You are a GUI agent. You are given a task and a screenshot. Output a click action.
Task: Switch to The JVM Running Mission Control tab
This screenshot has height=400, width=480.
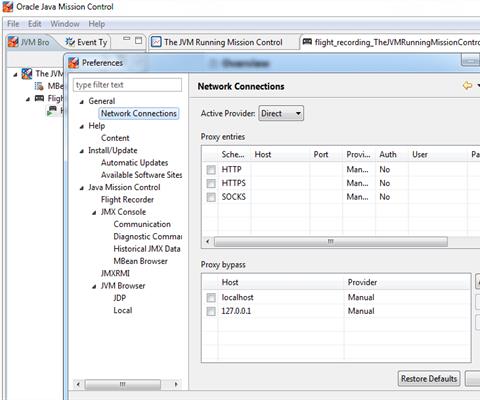(x=223, y=42)
